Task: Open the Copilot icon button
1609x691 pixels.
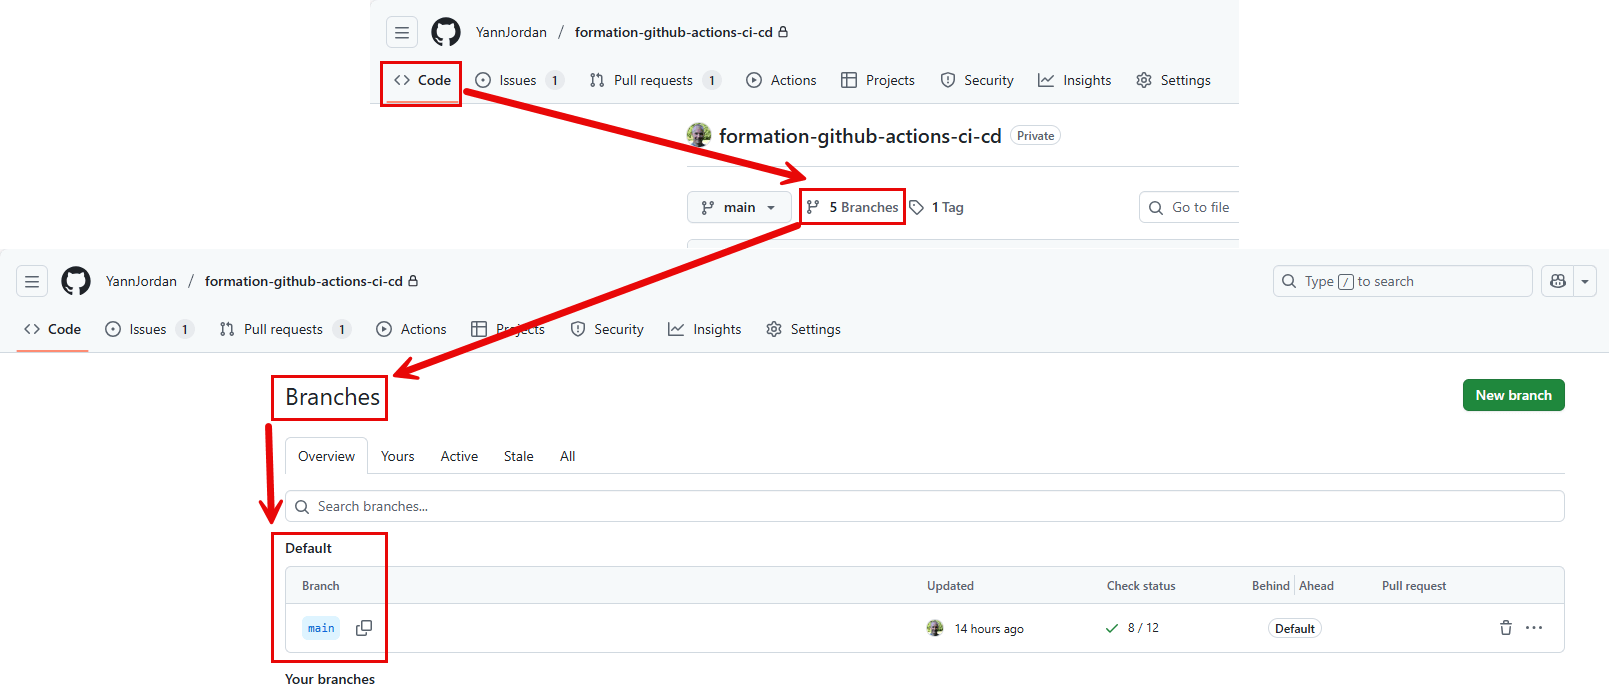Action: pos(1557,281)
